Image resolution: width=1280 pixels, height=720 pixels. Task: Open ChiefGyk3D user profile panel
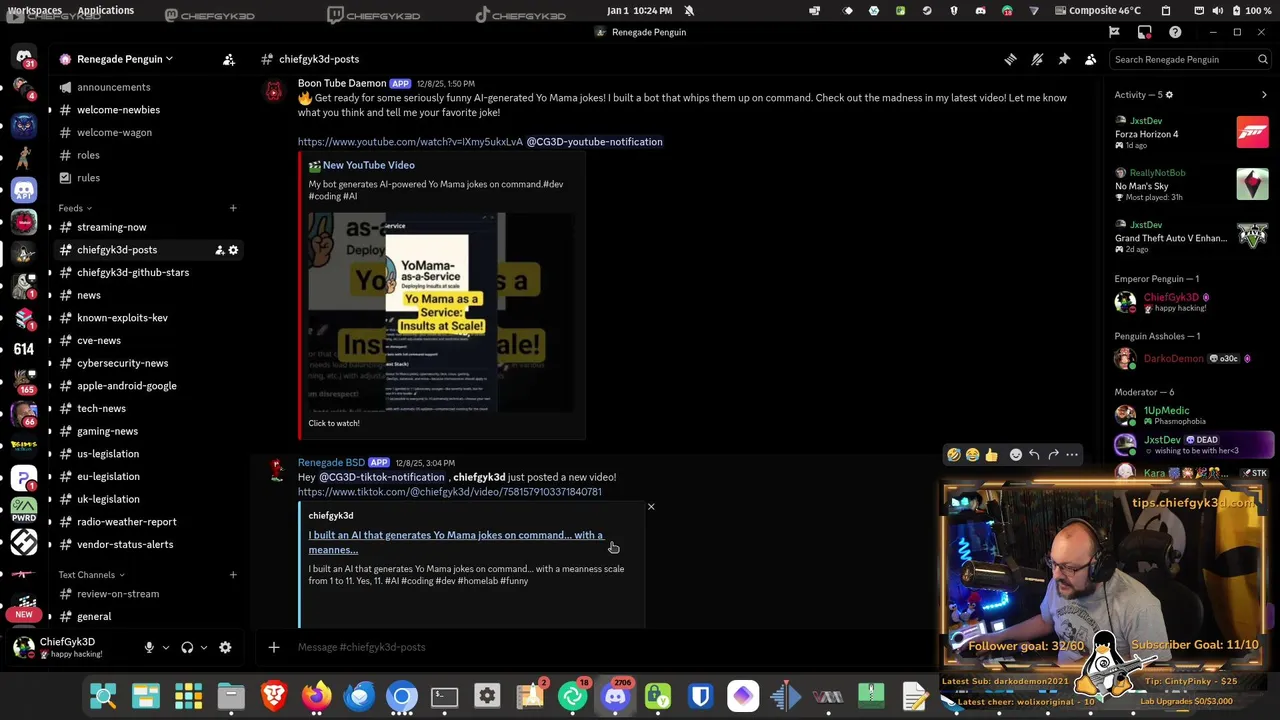click(x=70, y=647)
